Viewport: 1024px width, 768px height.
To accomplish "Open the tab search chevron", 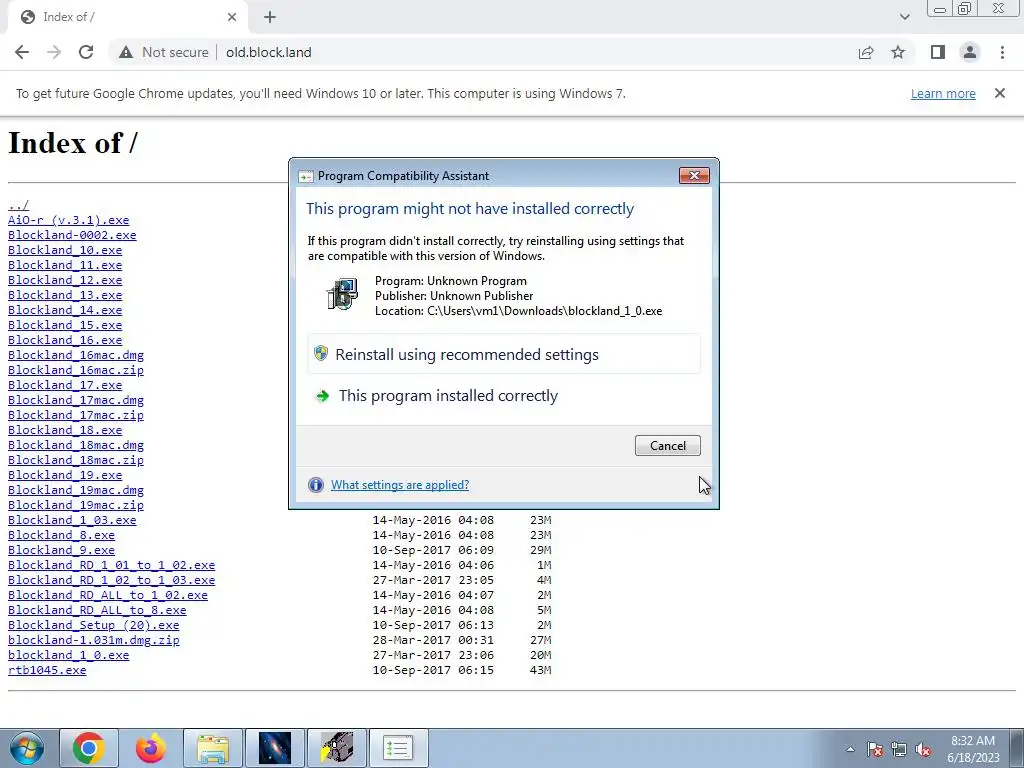I will [x=904, y=17].
